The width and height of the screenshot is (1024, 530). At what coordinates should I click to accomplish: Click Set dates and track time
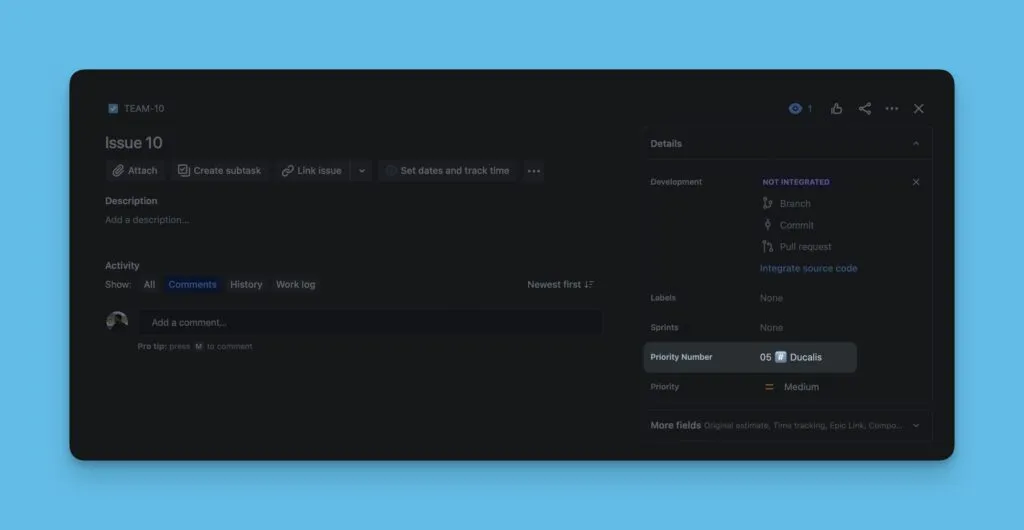[447, 171]
